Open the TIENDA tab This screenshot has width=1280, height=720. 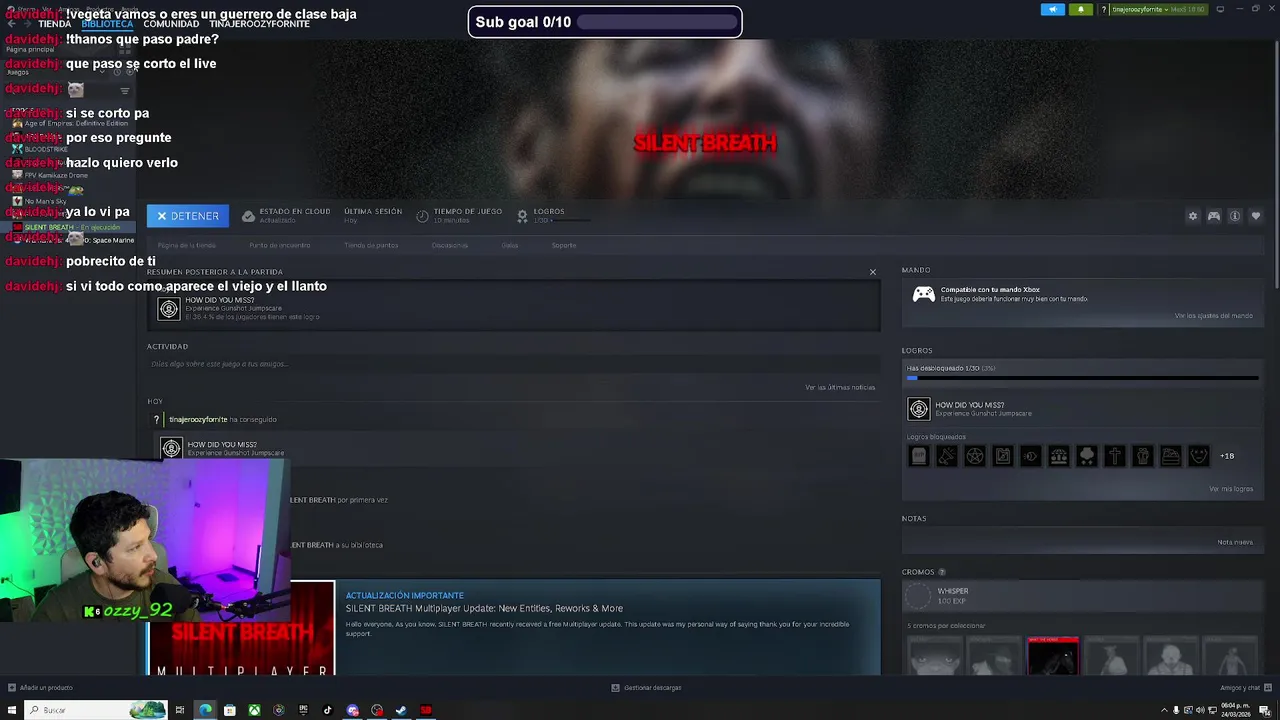coord(54,24)
